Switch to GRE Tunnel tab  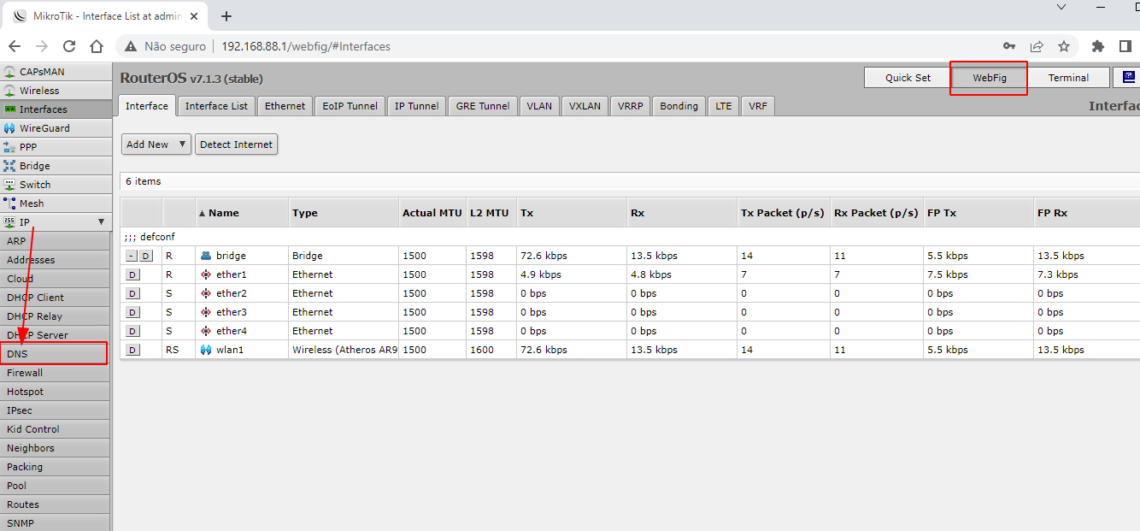pos(483,105)
